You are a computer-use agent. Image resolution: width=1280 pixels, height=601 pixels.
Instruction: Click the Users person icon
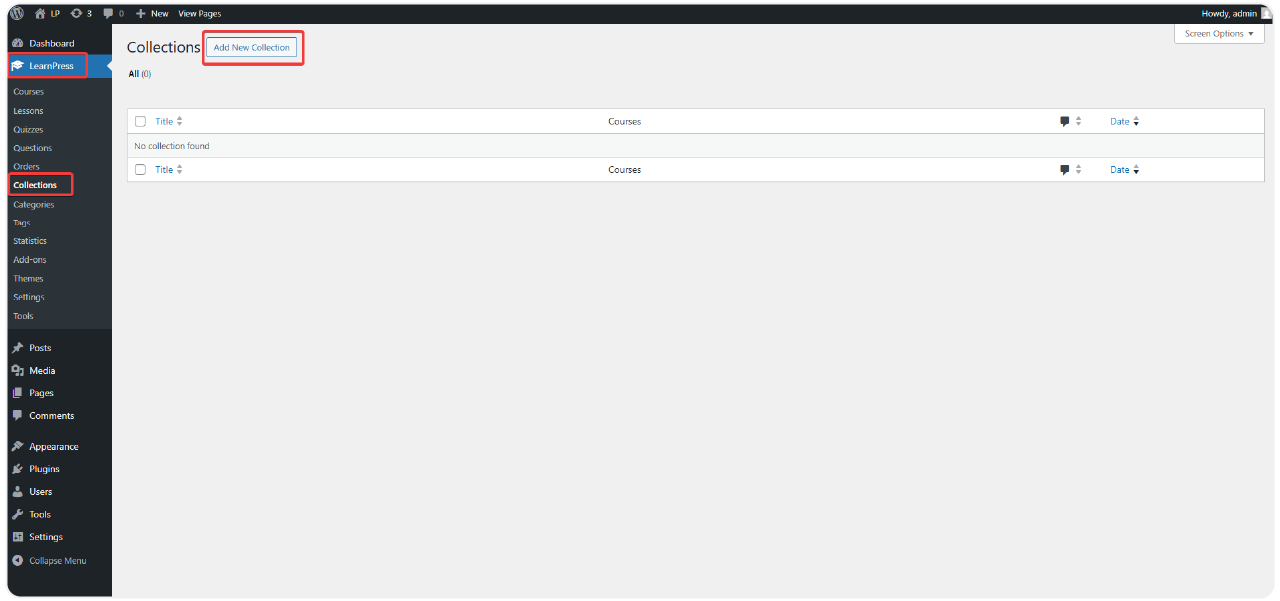(17, 491)
